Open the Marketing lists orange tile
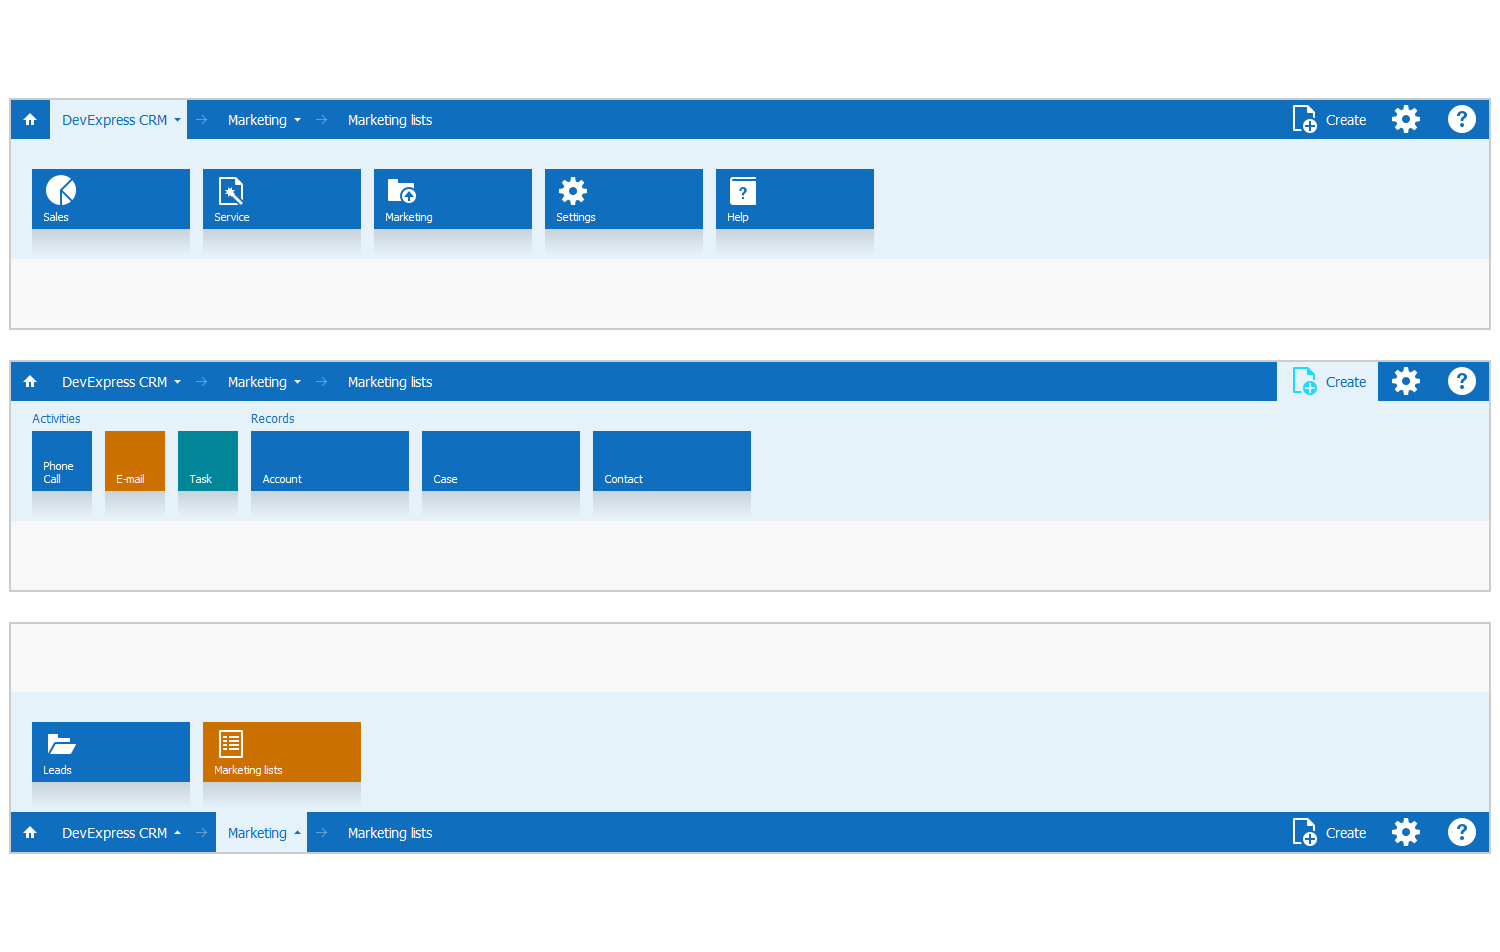Viewport: 1500px width, 952px height. [x=281, y=750]
